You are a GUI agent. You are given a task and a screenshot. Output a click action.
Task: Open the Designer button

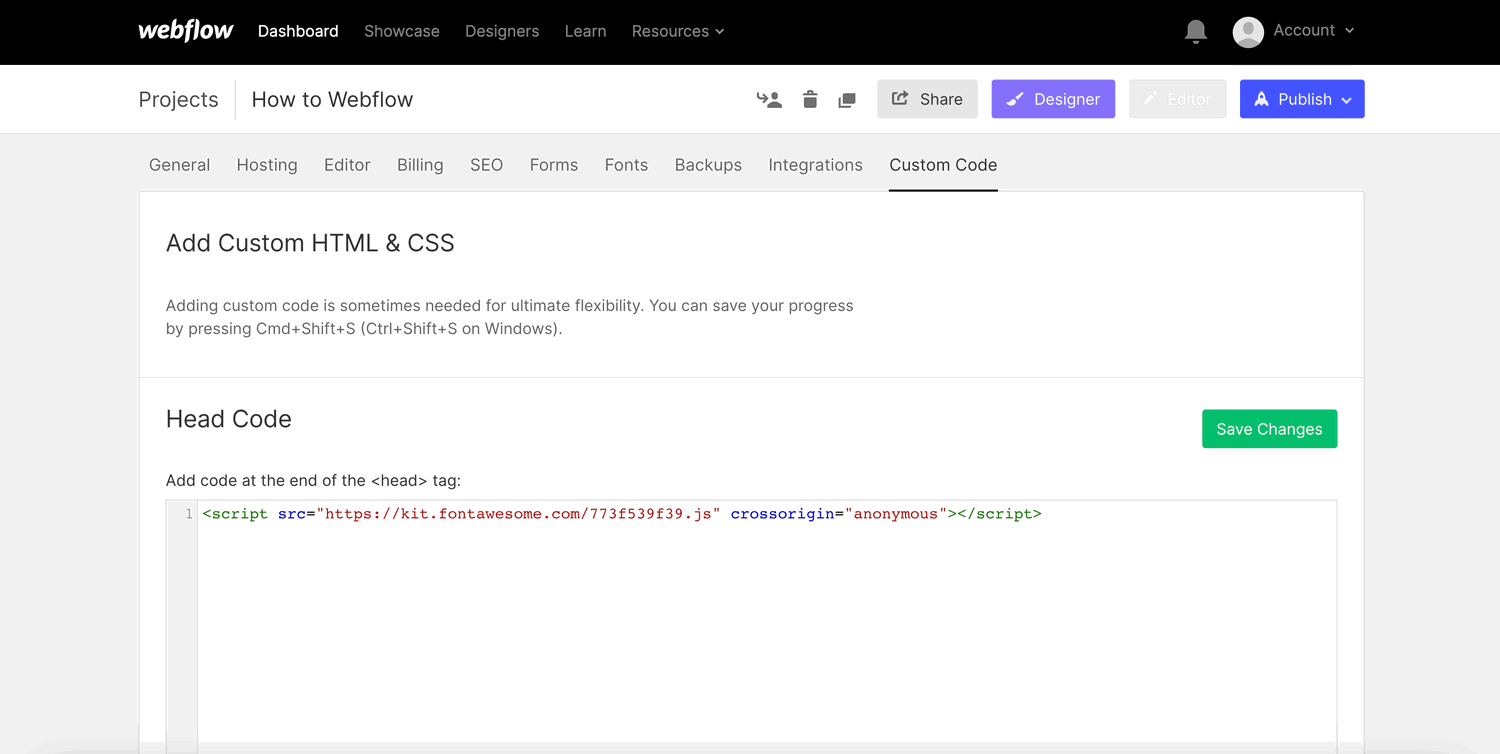coord(1053,99)
